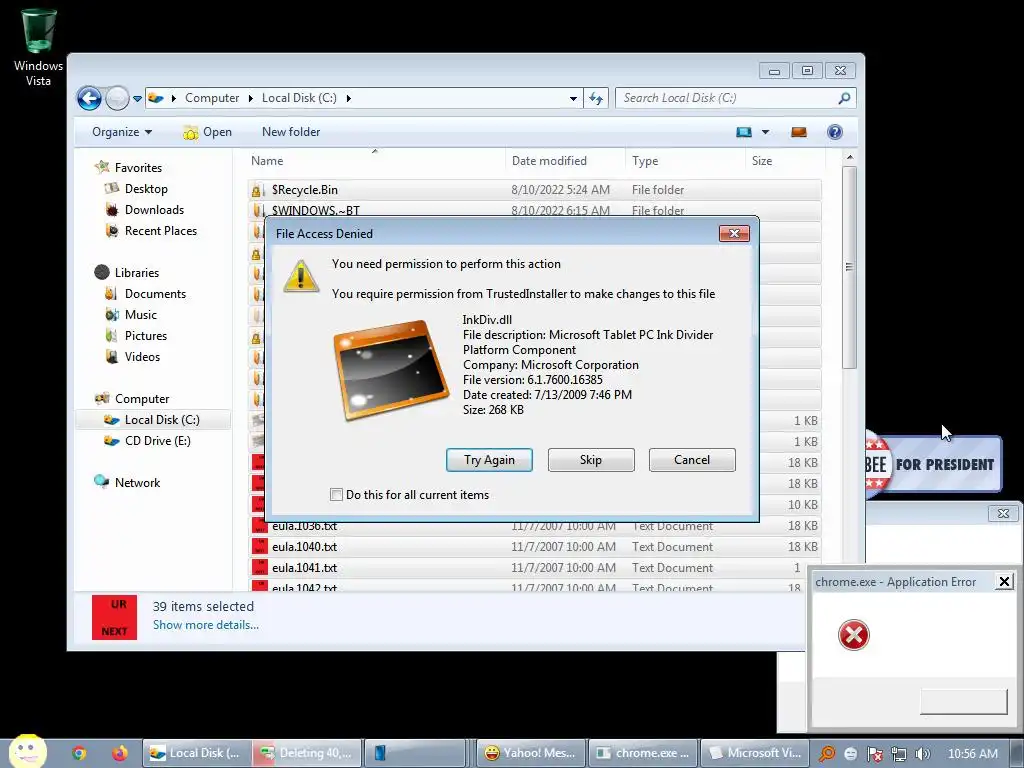Open Recent Places in the sidebar
Viewport: 1024px width, 768px height.
point(160,231)
